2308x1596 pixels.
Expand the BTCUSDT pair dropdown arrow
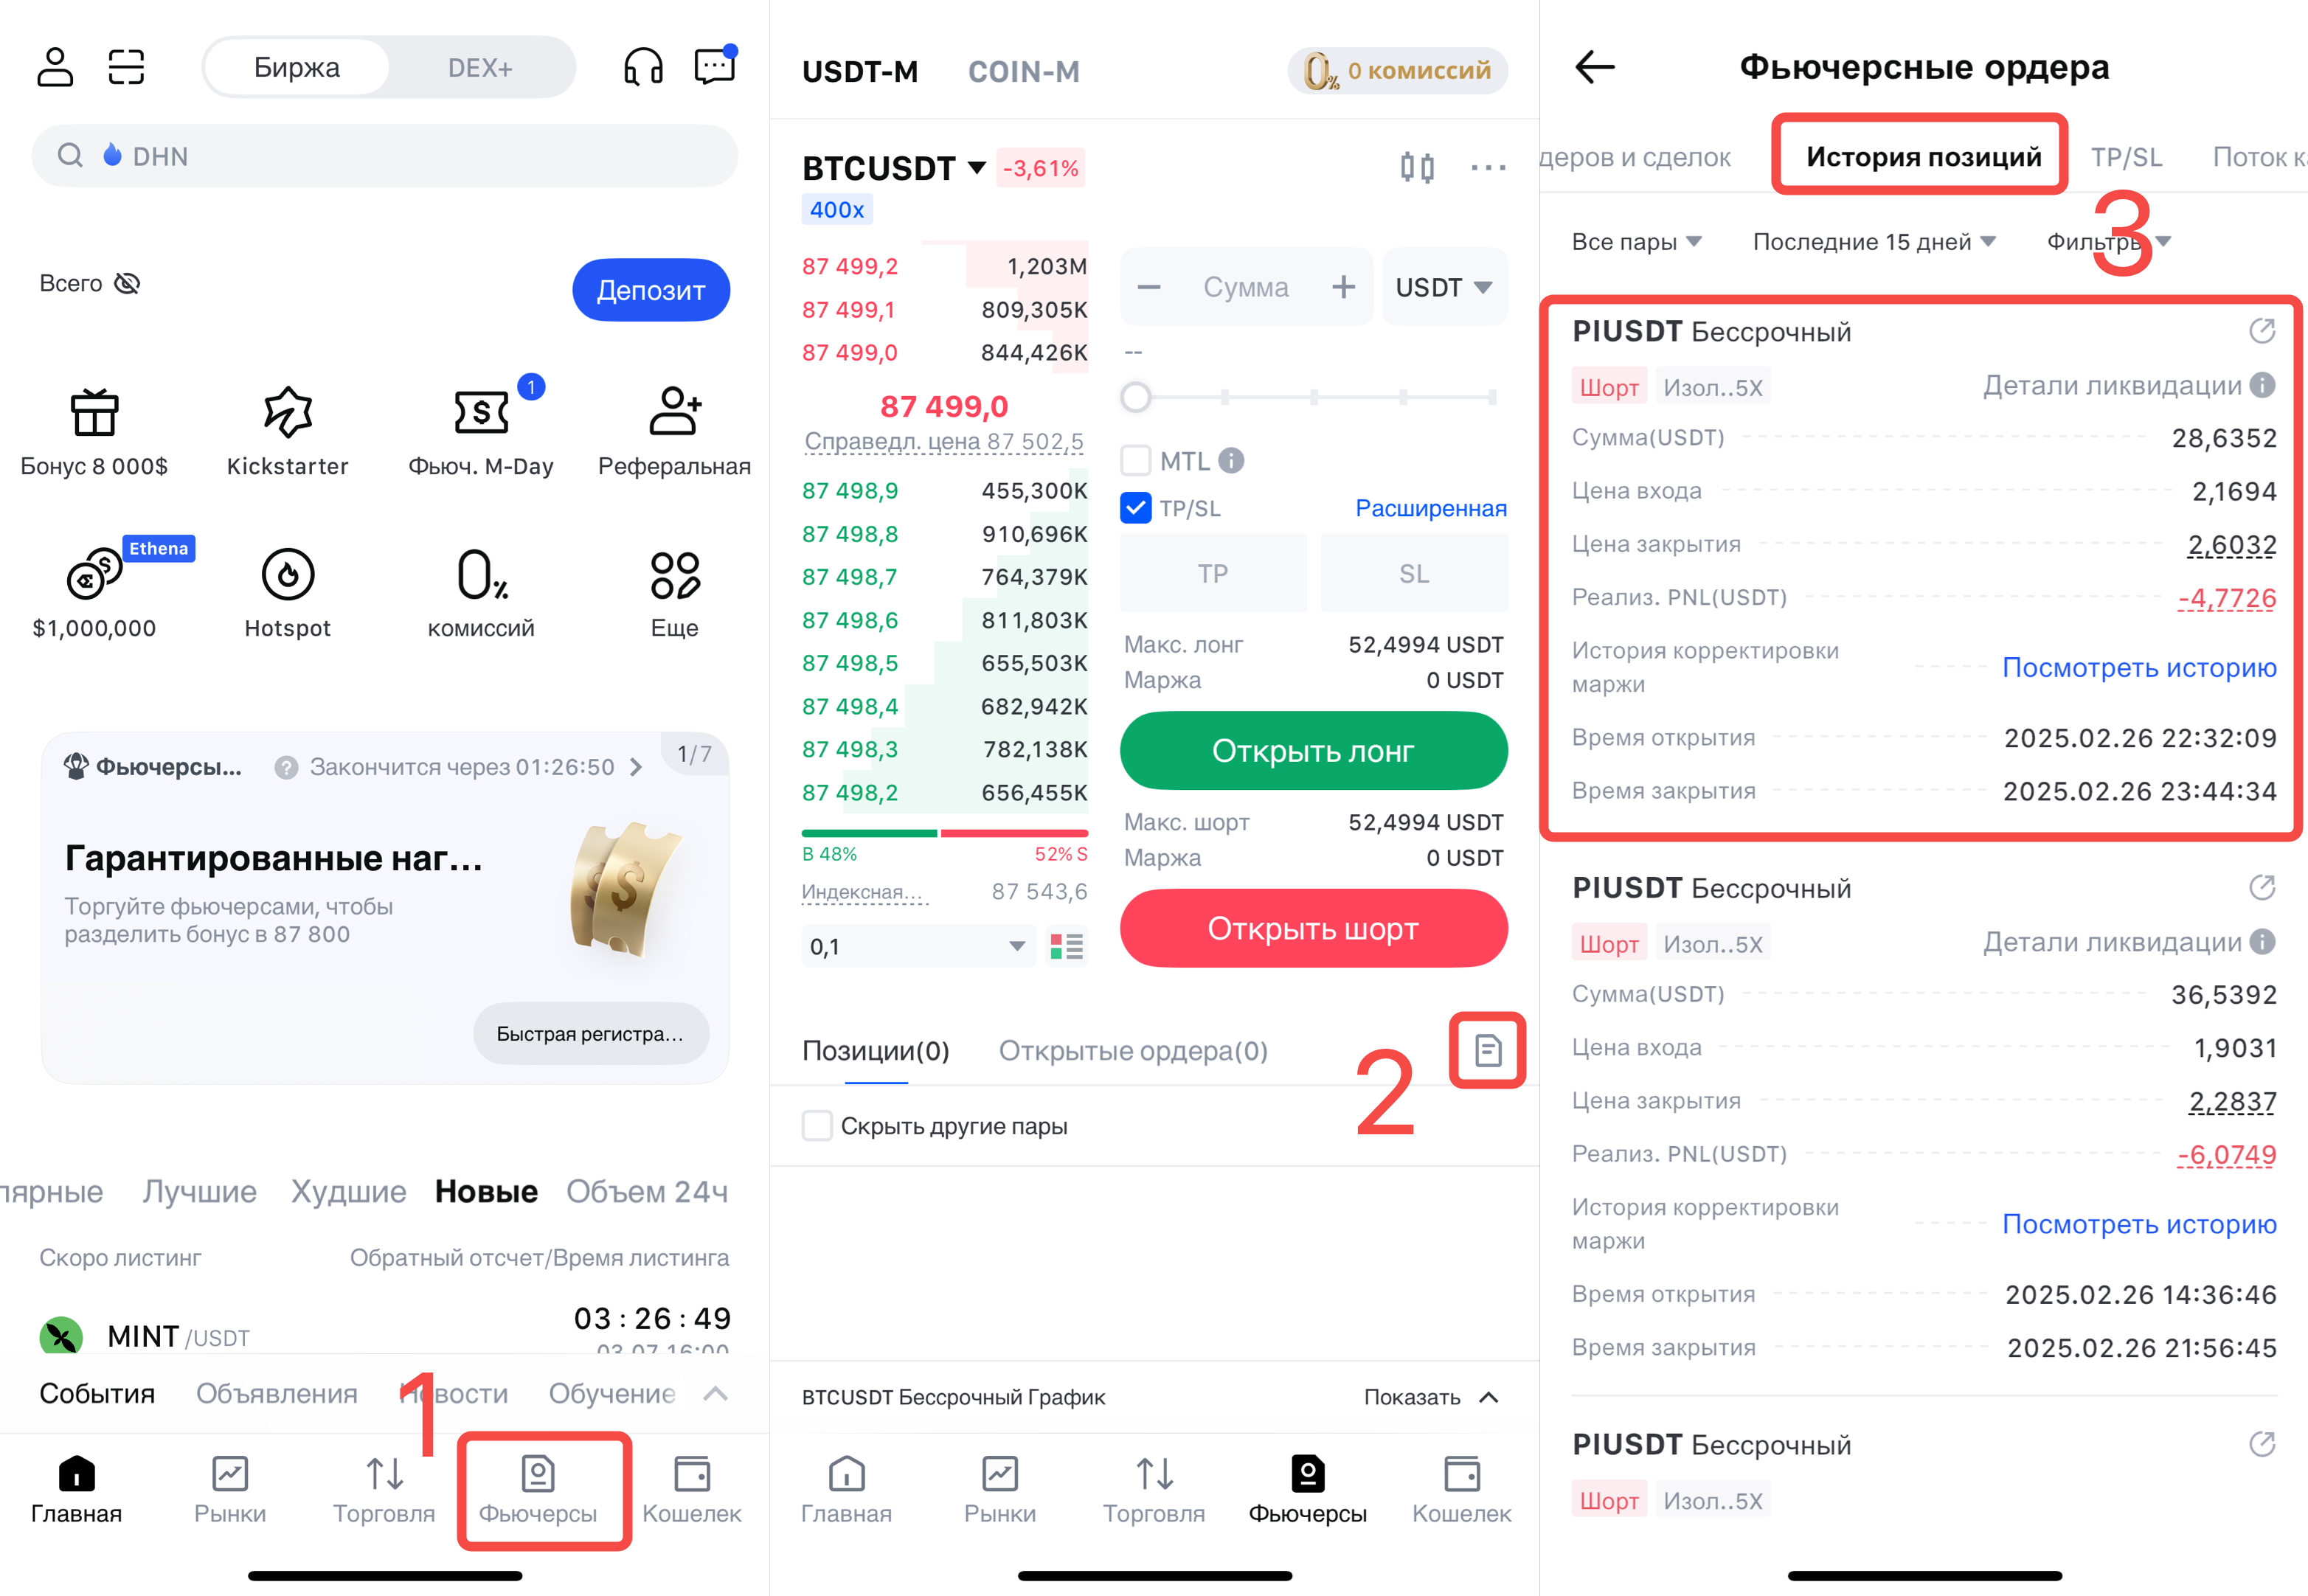(x=976, y=168)
